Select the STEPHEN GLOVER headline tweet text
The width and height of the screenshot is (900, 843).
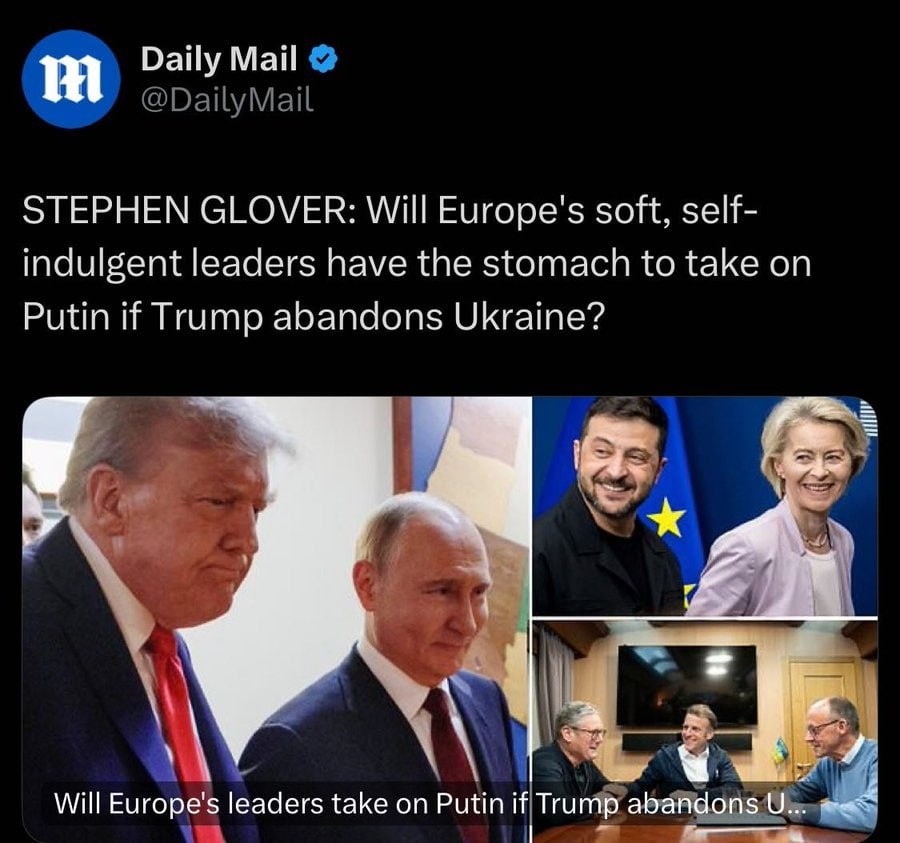pyautogui.click(x=417, y=263)
